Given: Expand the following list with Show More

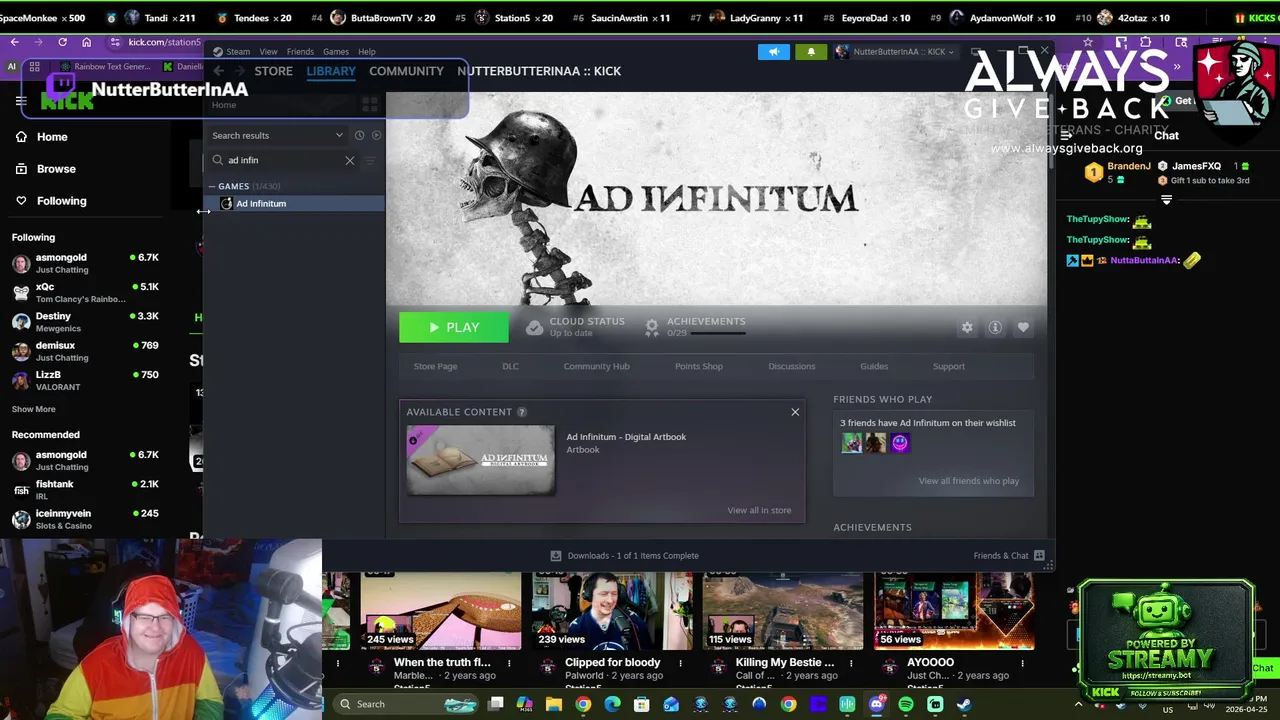Looking at the screenshot, I should 34,409.
